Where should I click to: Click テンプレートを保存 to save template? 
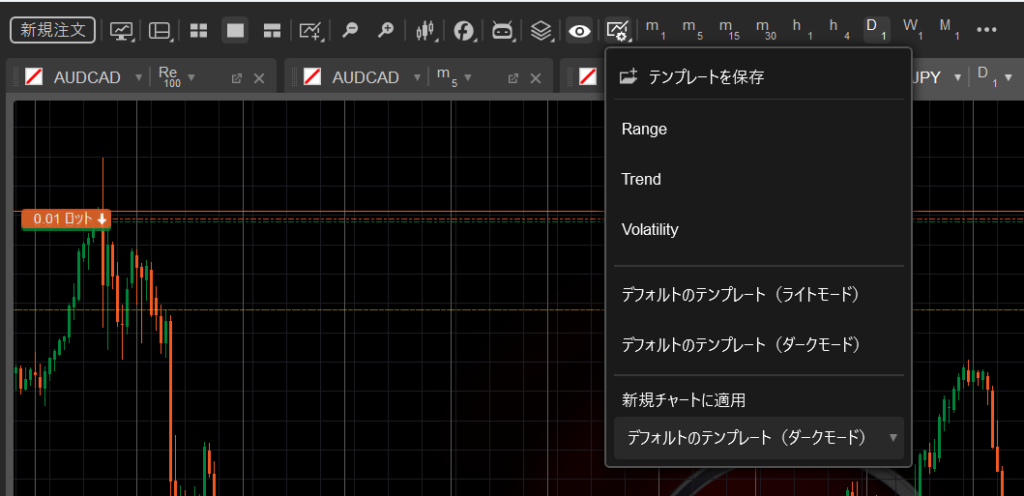[x=705, y=76]
